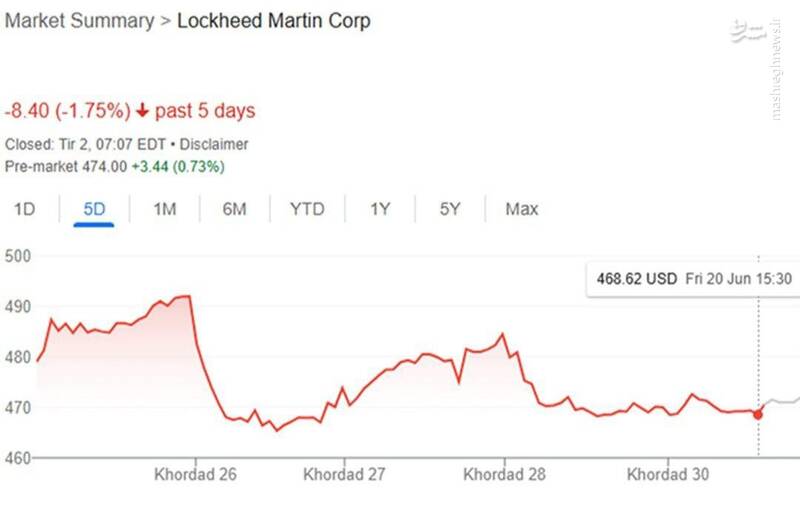Show the 5Y chart range
Screen dimensions: 800x529
coord(450,209)
